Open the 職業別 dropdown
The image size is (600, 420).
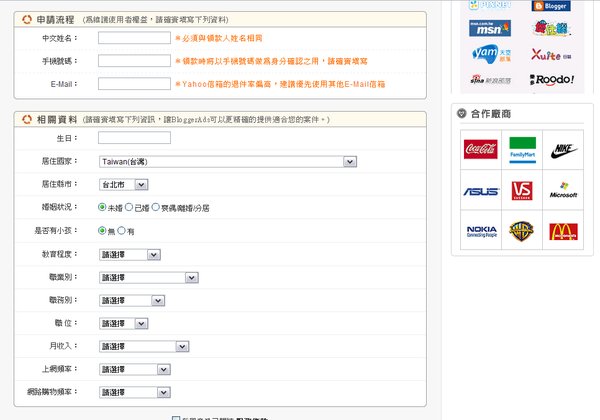(149, 278)
